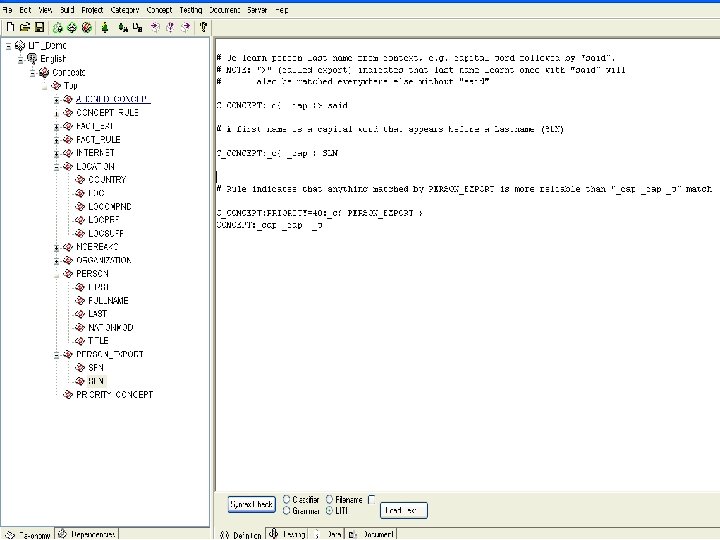
Task: Click the purple exclamation toolbar icon
Action: coord(170,28)
